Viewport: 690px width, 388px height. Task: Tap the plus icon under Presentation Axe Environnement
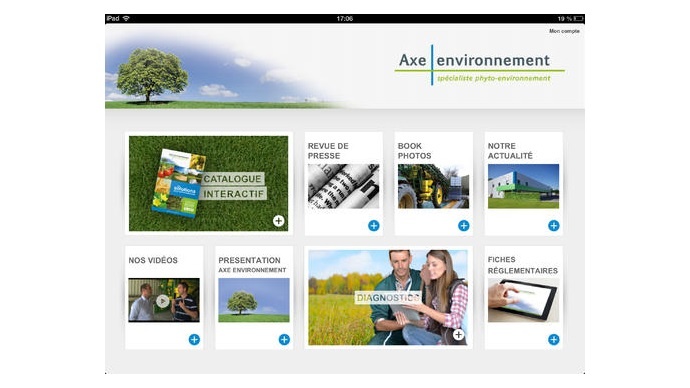coord(284,340)
